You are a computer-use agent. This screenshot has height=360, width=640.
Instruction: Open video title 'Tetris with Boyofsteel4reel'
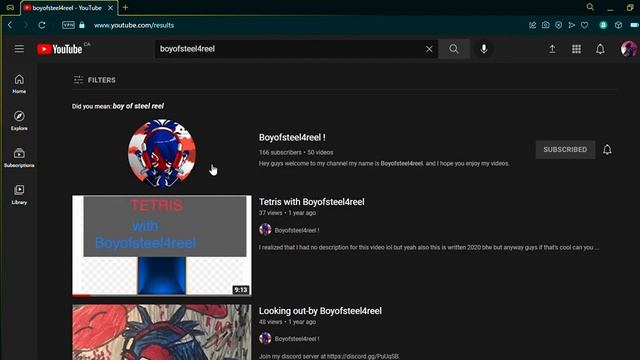click(311, 202)
